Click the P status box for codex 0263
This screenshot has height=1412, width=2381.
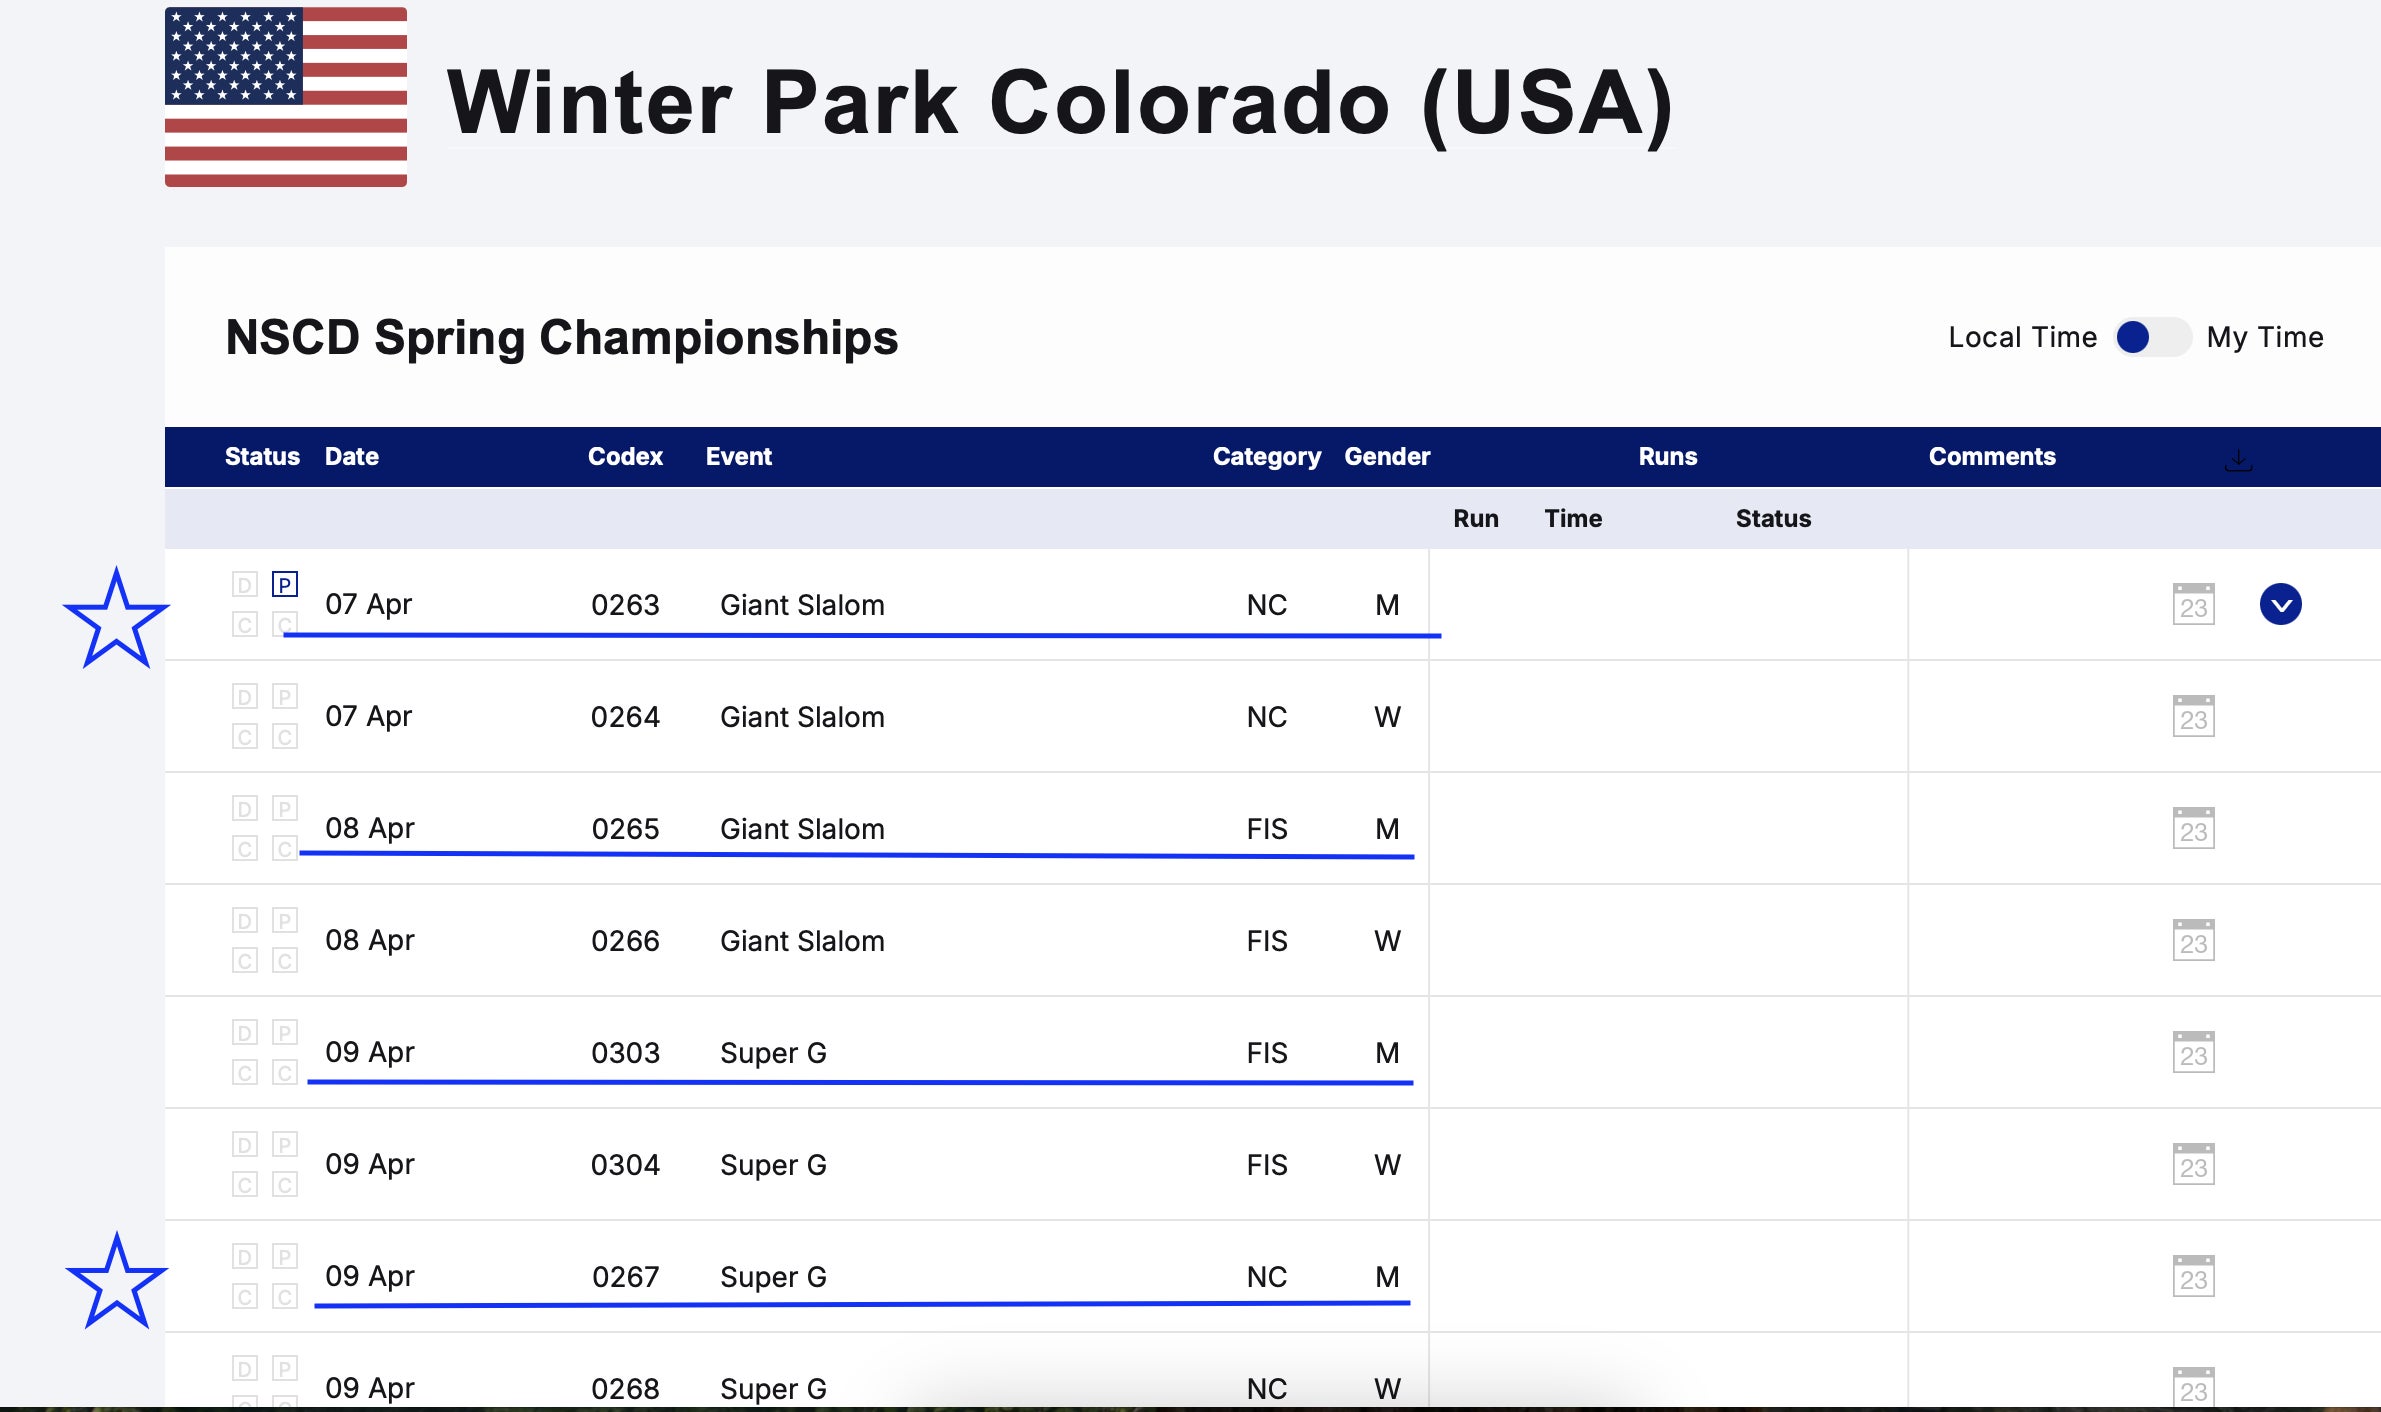click(285, 584)
